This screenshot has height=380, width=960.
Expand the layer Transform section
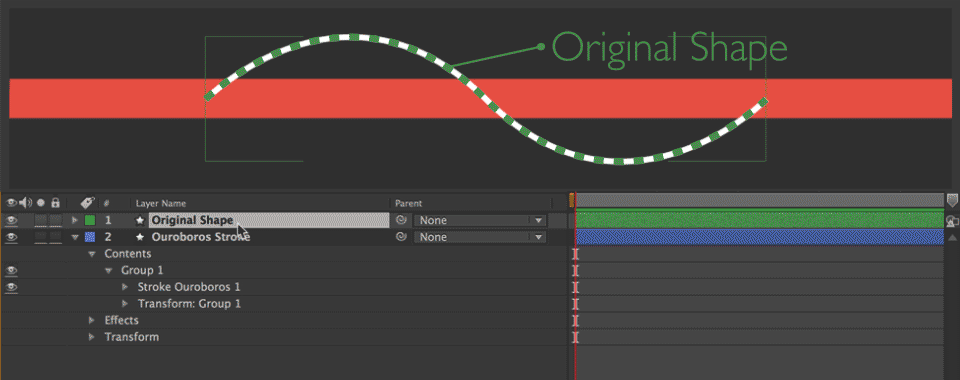click(x=92, y=337)
